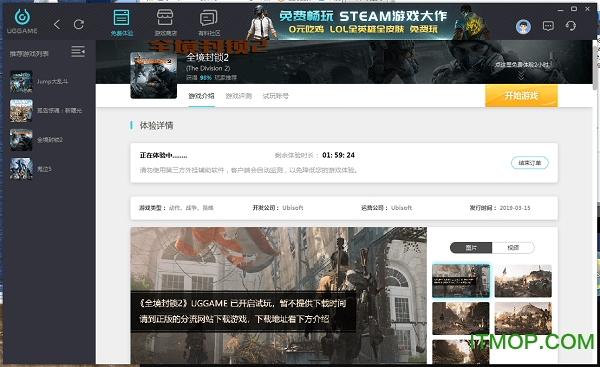Click the double down chevron in header banner
The width and height of the screenshot is (600, 367).
521,76
